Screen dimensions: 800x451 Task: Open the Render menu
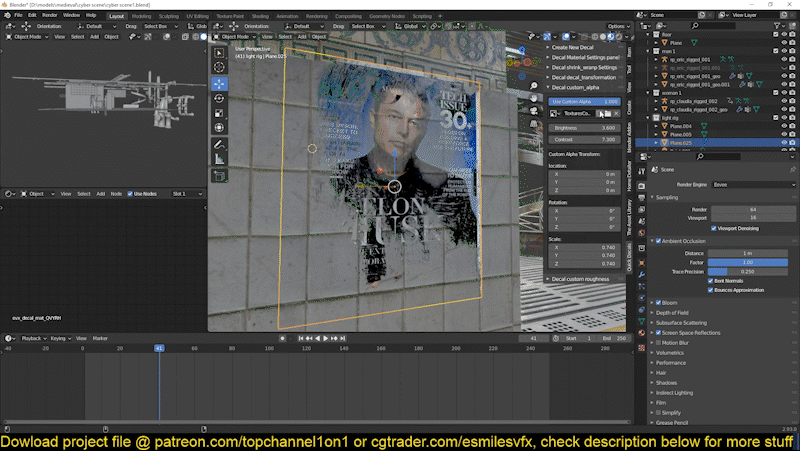[49, 15]
